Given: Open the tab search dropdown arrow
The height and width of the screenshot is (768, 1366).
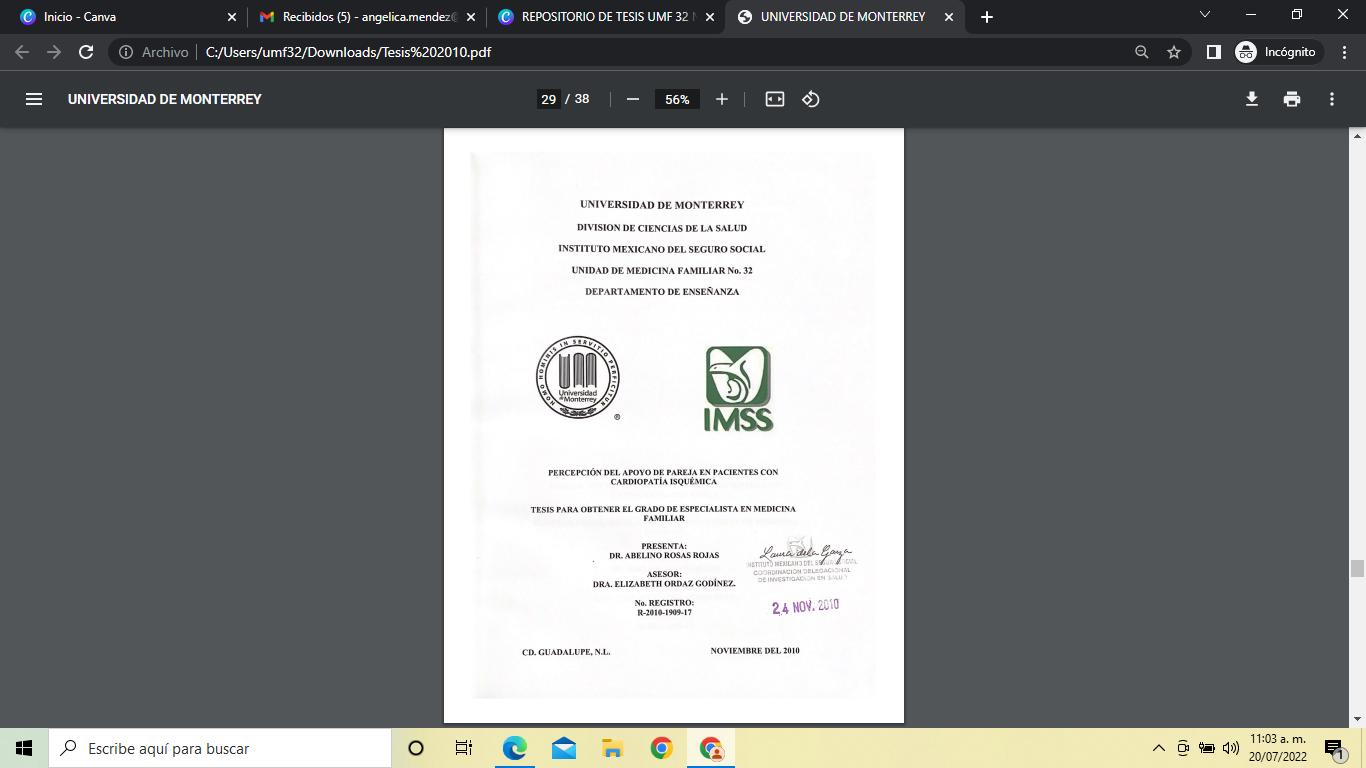Looking at the screenshot, I should click(x=1205, y=15).
